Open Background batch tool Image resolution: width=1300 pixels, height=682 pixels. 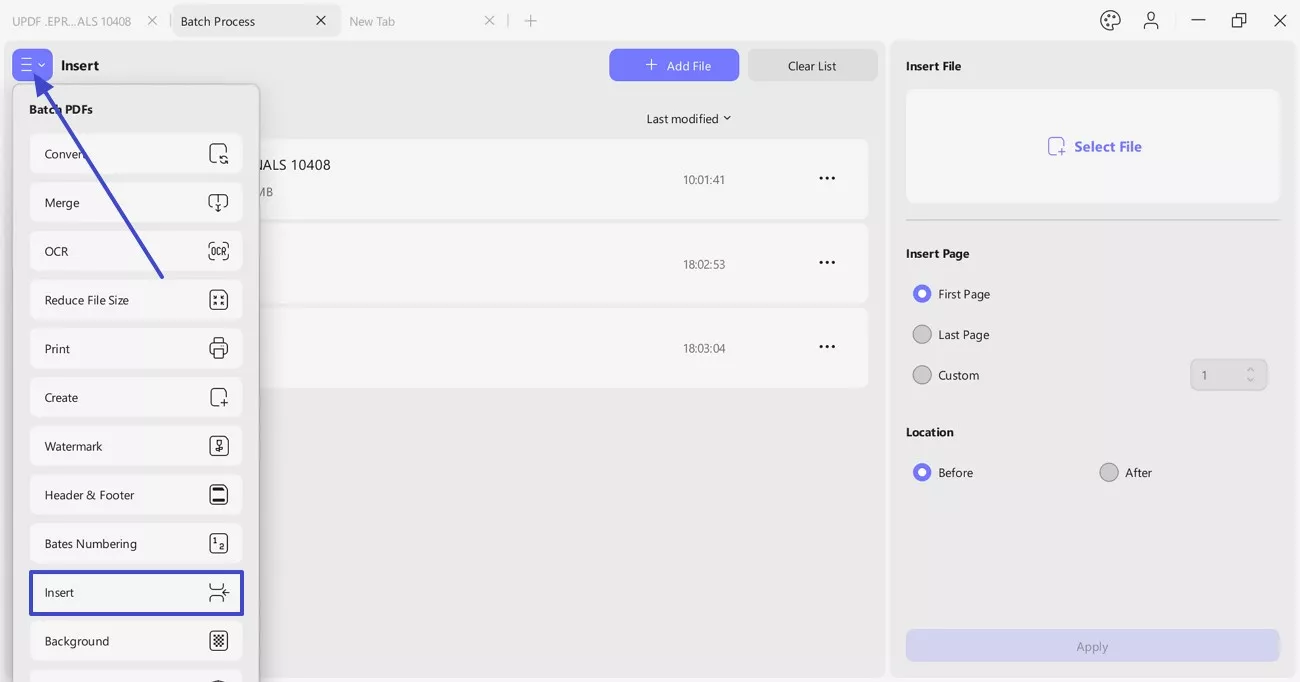point(136,641)
